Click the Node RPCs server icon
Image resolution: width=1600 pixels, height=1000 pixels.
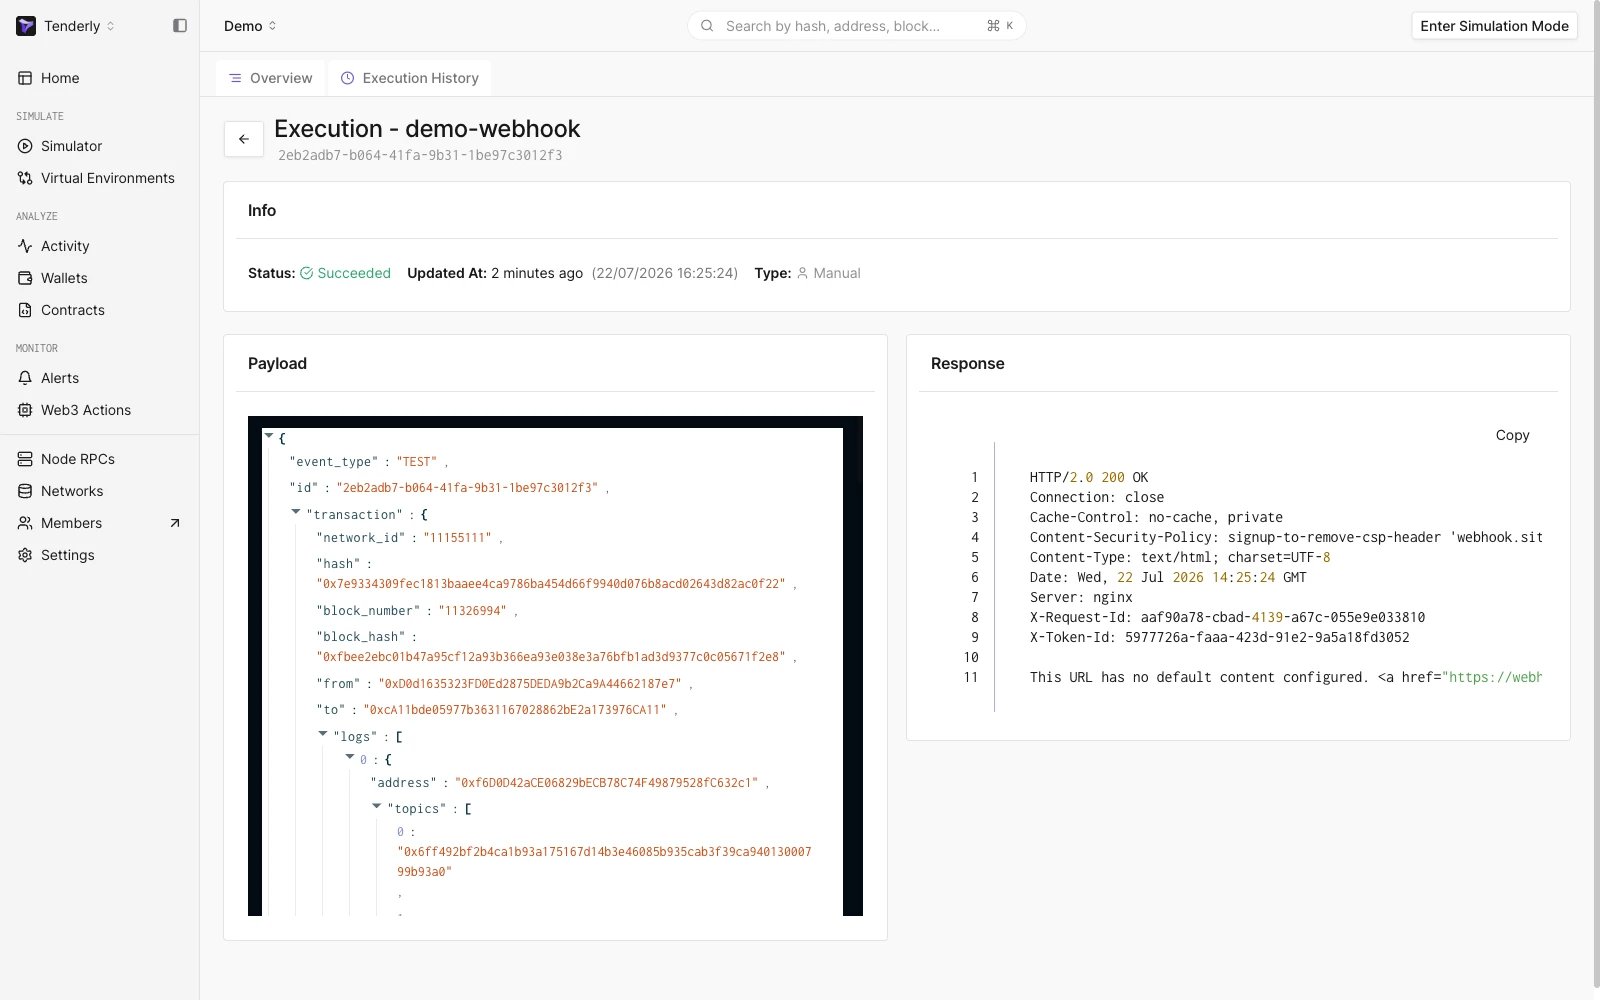pyautogui.click(x=25, y=459)
